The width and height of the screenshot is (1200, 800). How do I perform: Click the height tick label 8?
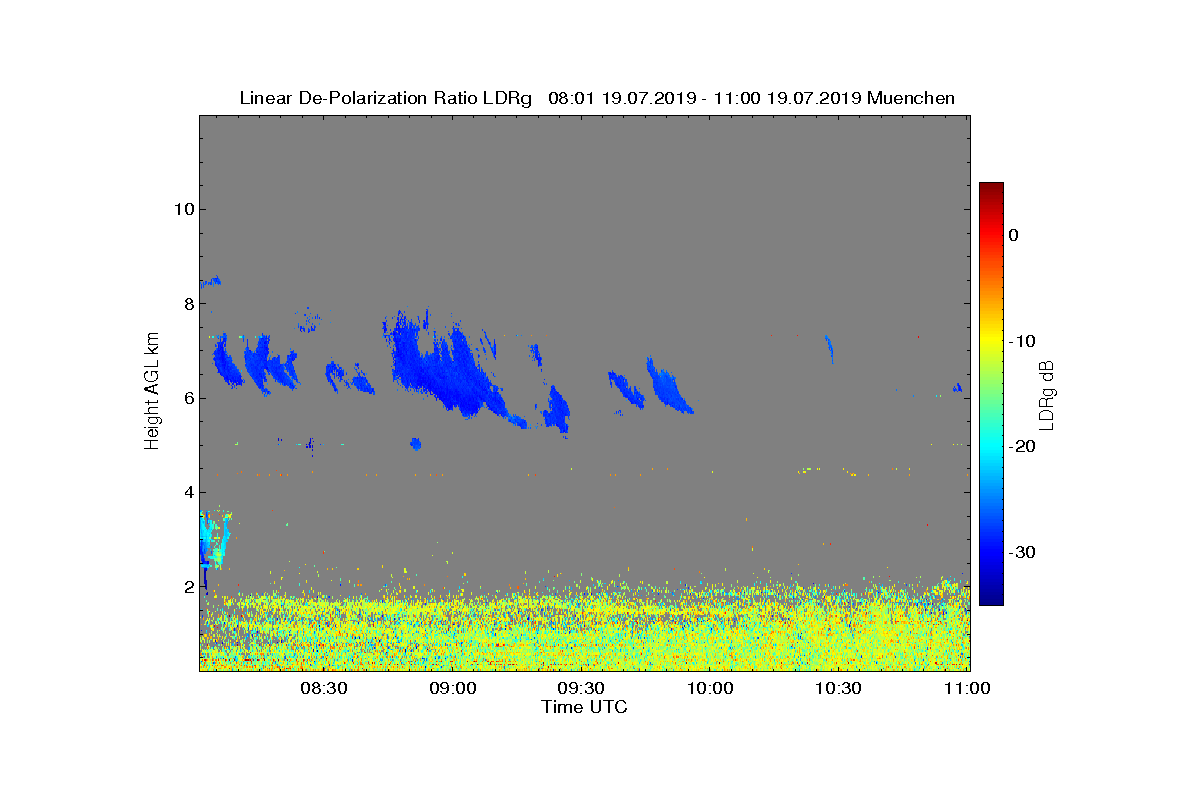pos(187,304)
